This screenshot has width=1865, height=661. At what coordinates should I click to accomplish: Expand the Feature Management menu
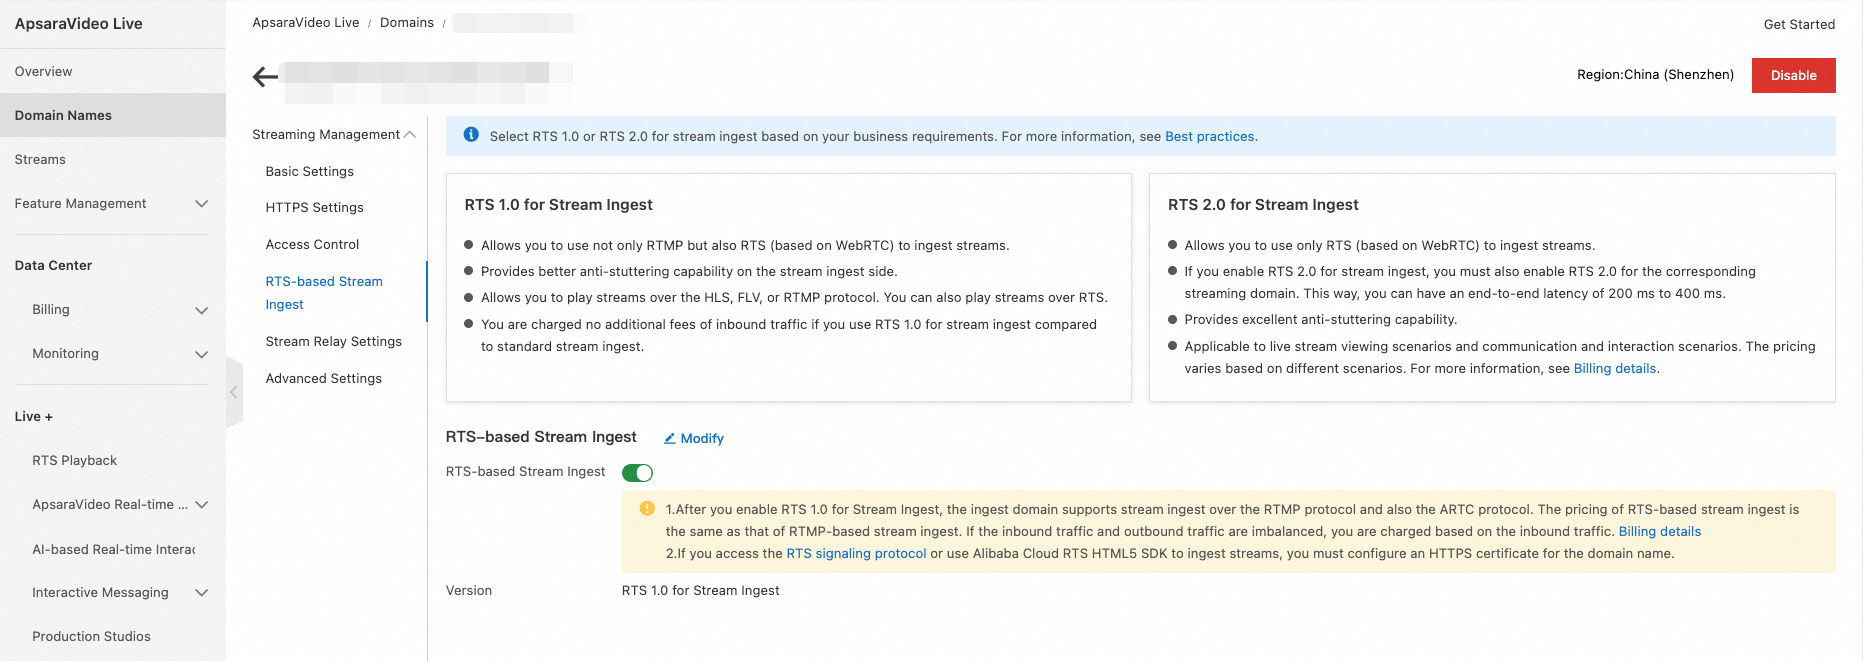point(201,204)
